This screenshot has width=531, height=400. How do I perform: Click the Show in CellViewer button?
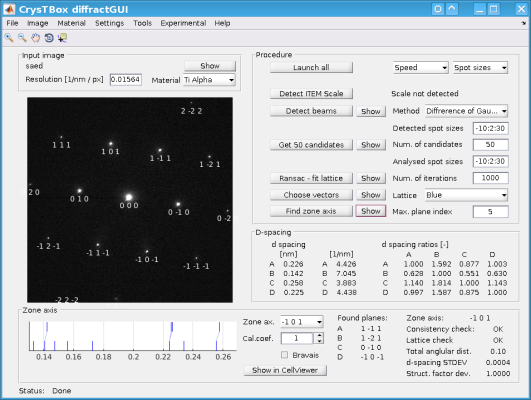[285, 370]
